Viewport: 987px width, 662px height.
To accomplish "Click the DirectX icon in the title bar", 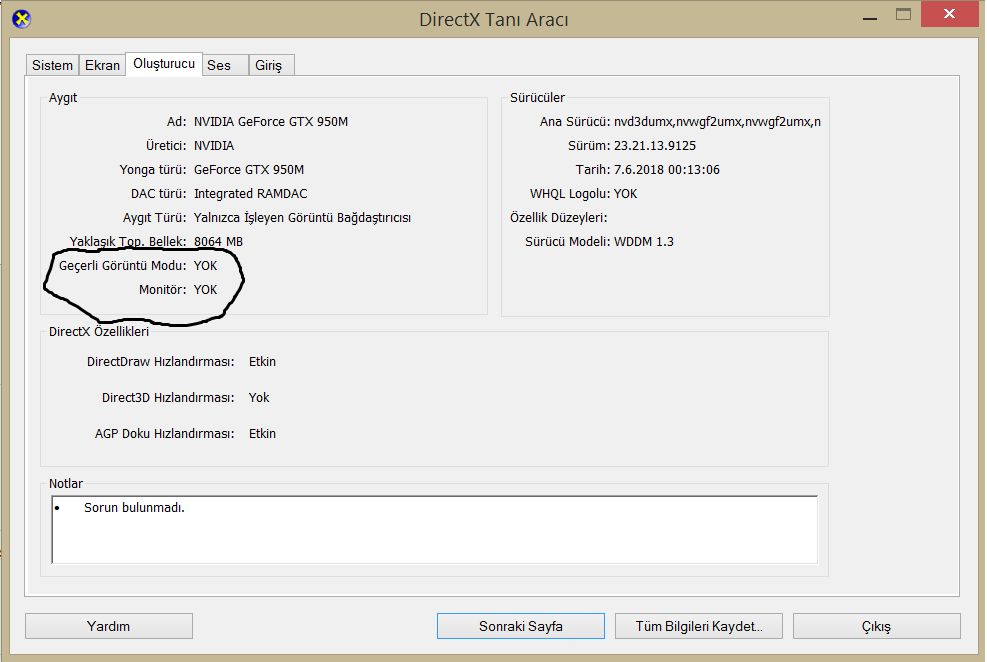I will click(x=21, y=20).
